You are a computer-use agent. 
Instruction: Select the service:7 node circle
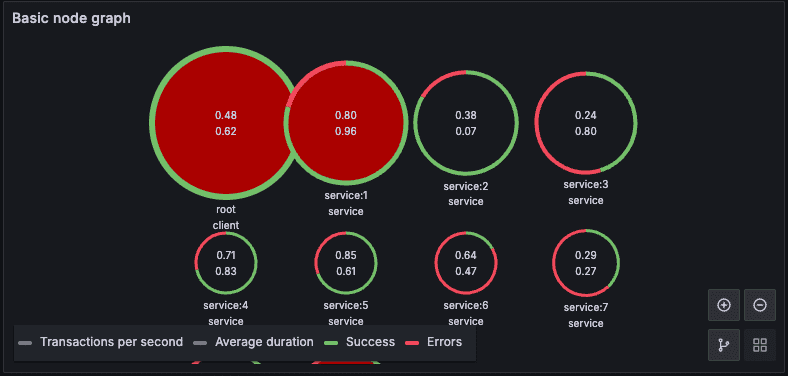tap(585, 263)
